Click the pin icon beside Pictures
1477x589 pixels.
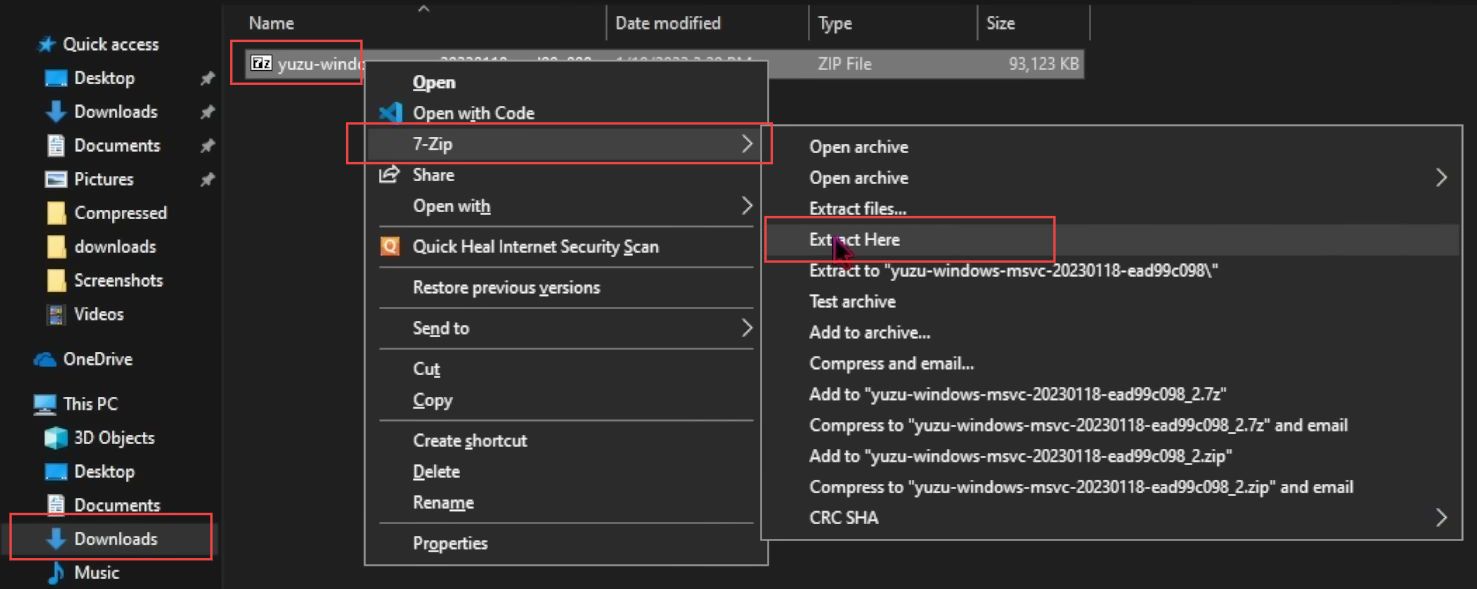click(x=207, y=179)
